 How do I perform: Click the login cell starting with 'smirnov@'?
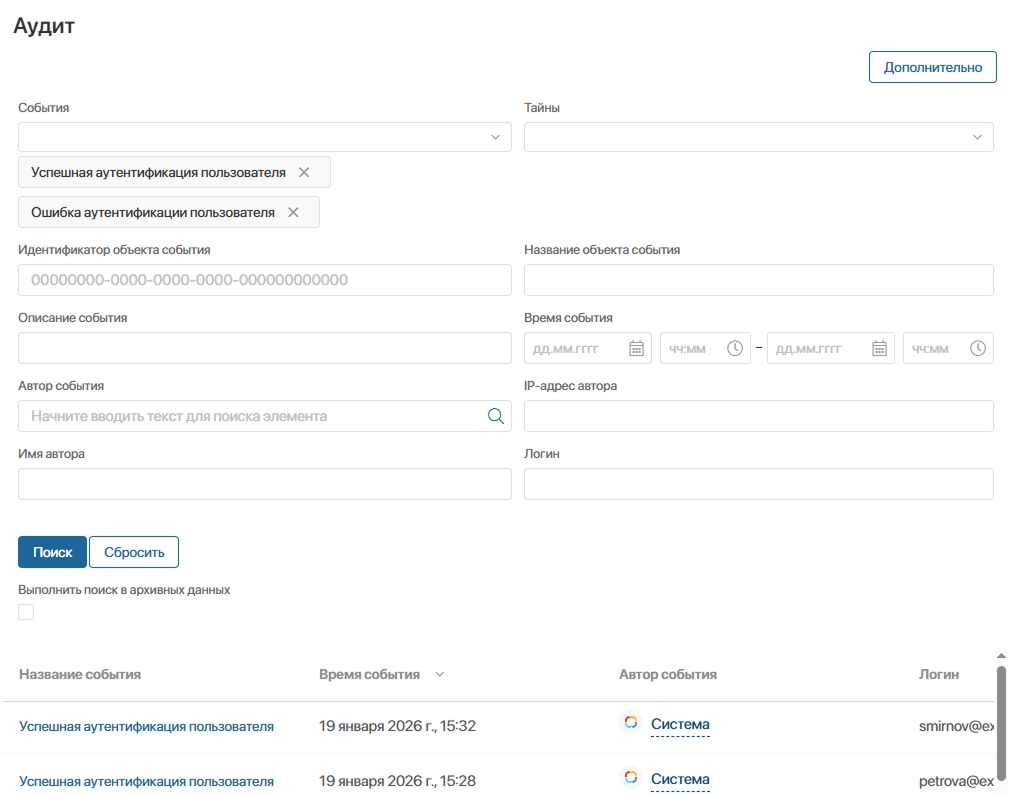(x=956, y=726)
